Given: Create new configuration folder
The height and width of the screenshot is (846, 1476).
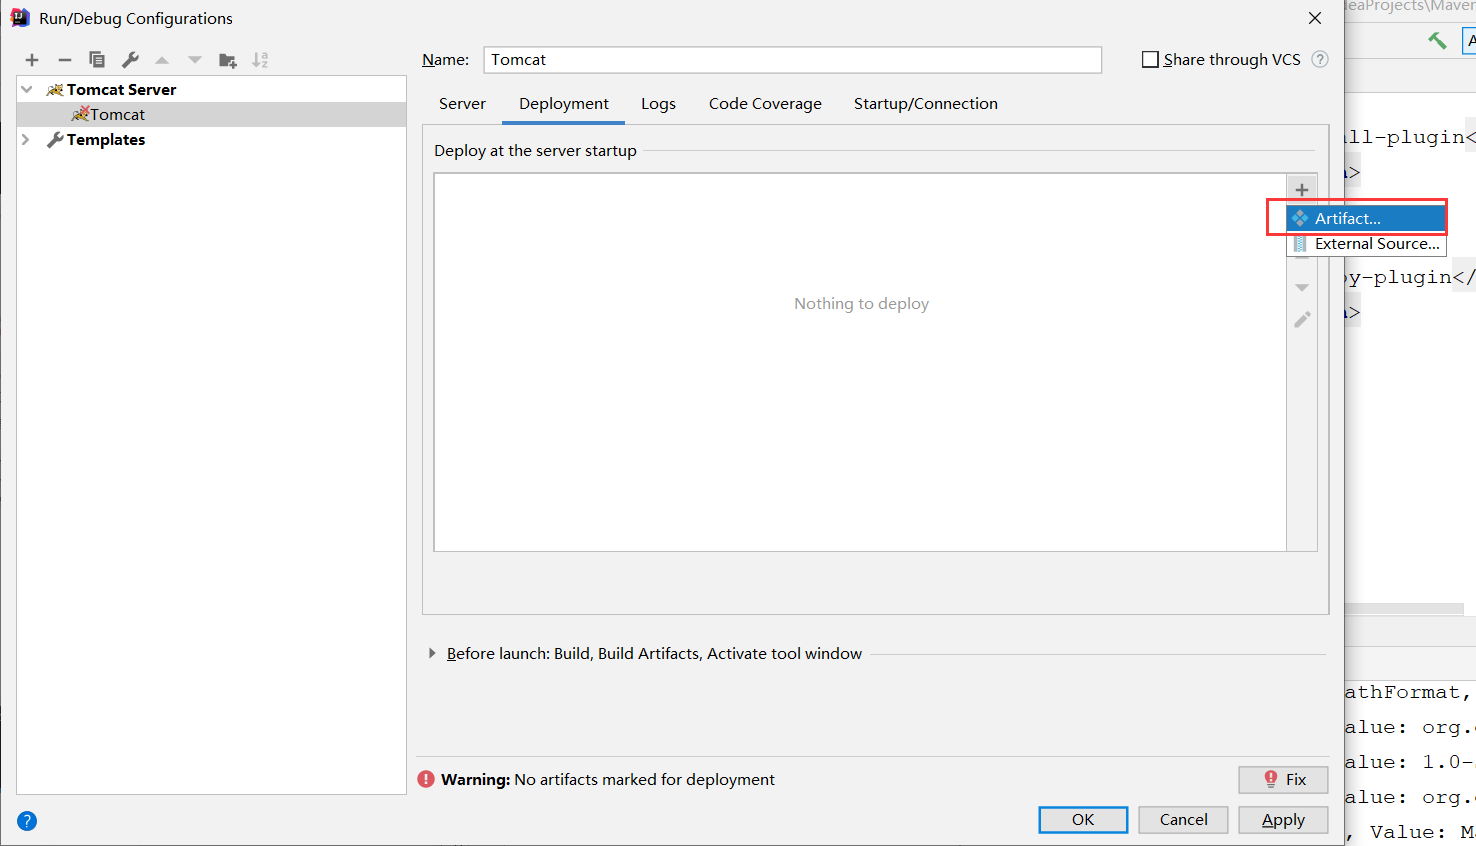Looking at the screenshot, I should (228, 60).
